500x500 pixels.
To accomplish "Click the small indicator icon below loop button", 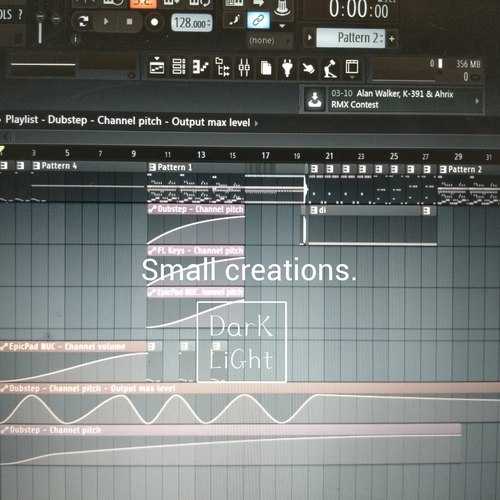I will (x=76, y=39).
